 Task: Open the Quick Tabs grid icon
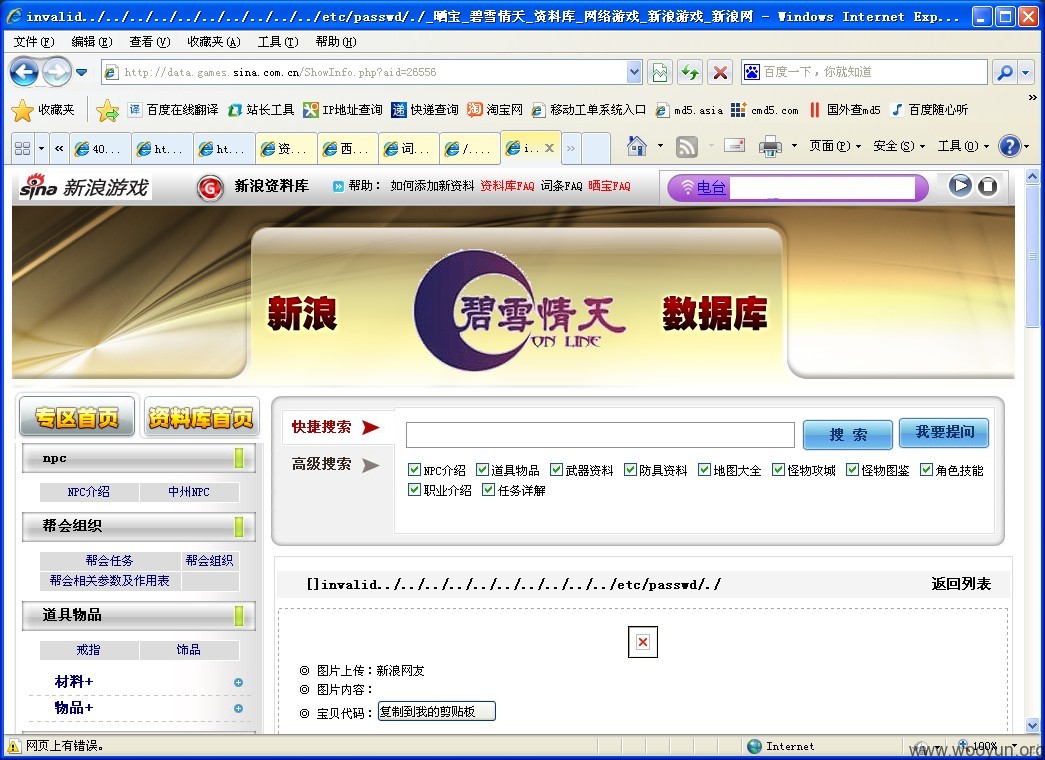click(22, 148)
